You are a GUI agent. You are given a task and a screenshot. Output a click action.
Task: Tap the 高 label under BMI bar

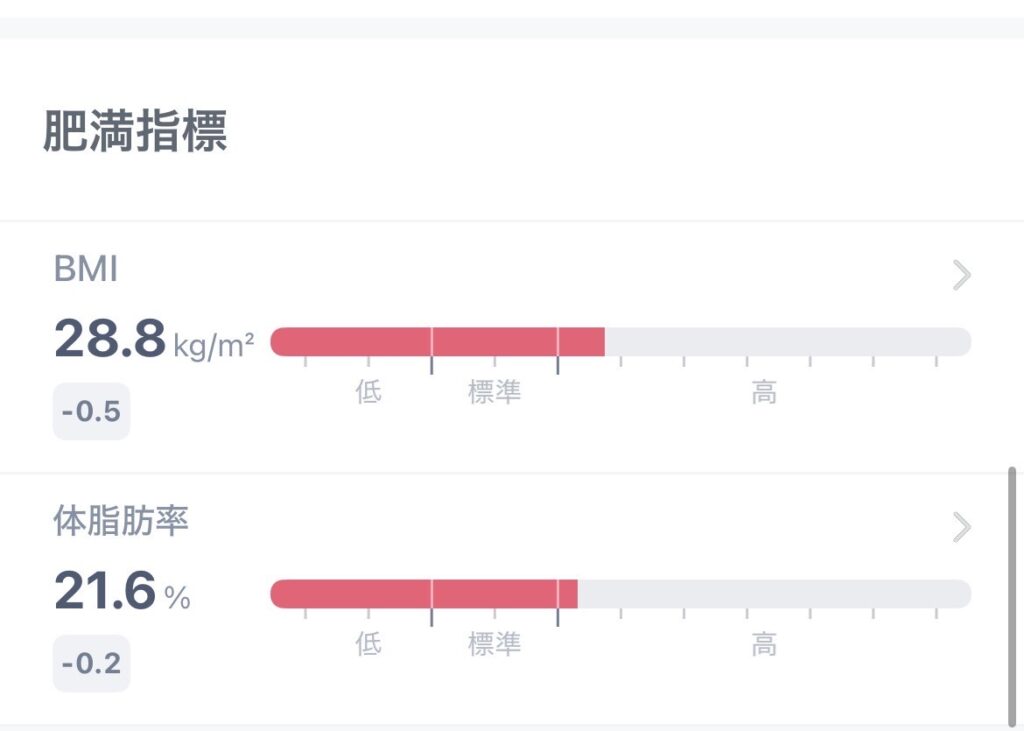click(x=764, y=392)
